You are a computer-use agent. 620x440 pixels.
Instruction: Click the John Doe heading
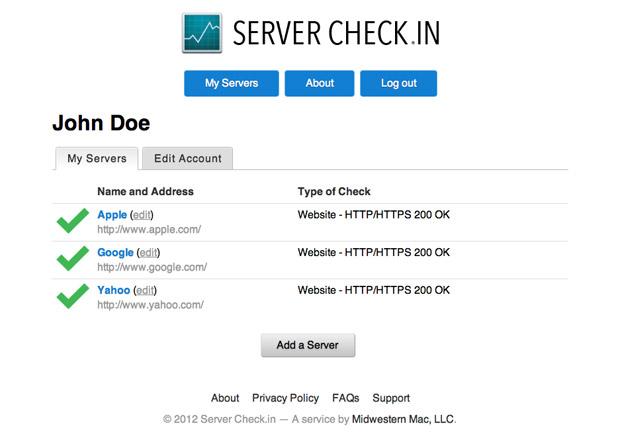pos(101,123)
